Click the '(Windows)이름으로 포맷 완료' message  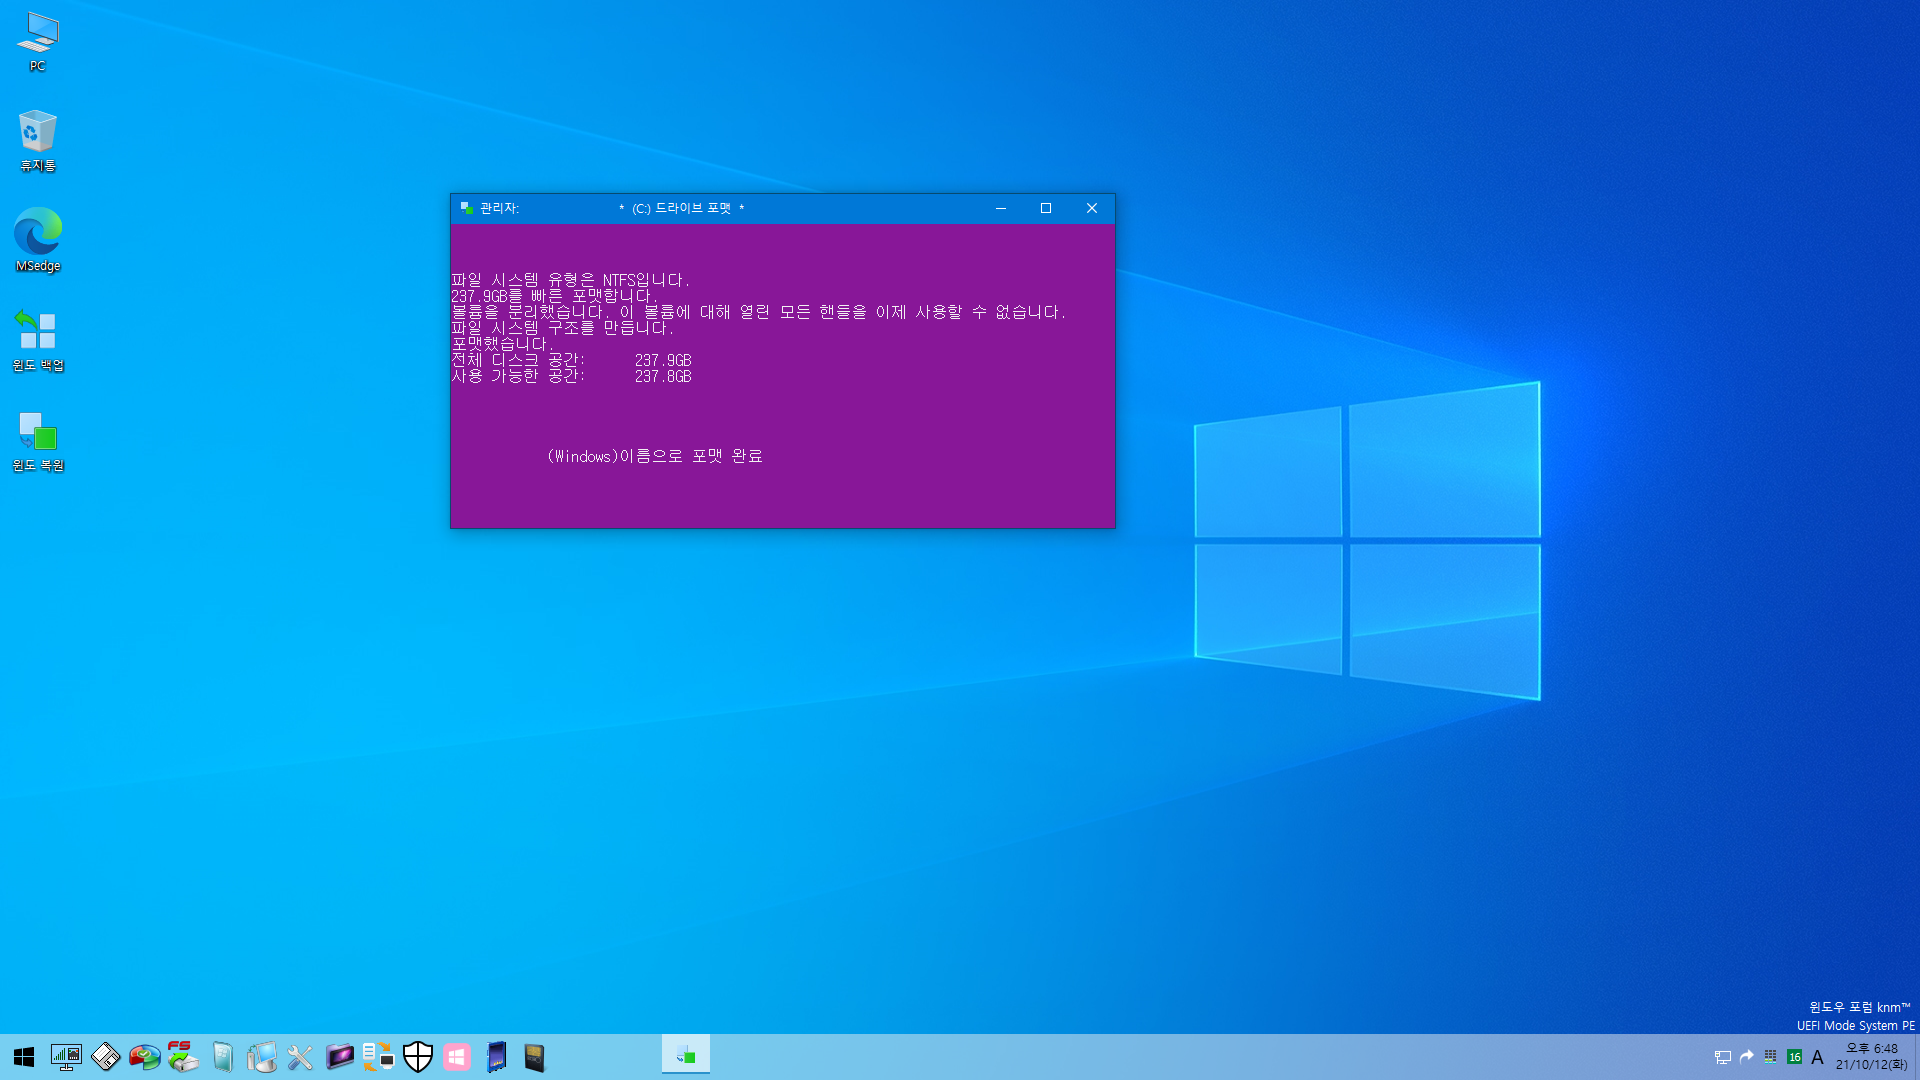click(x=655, y=456)
